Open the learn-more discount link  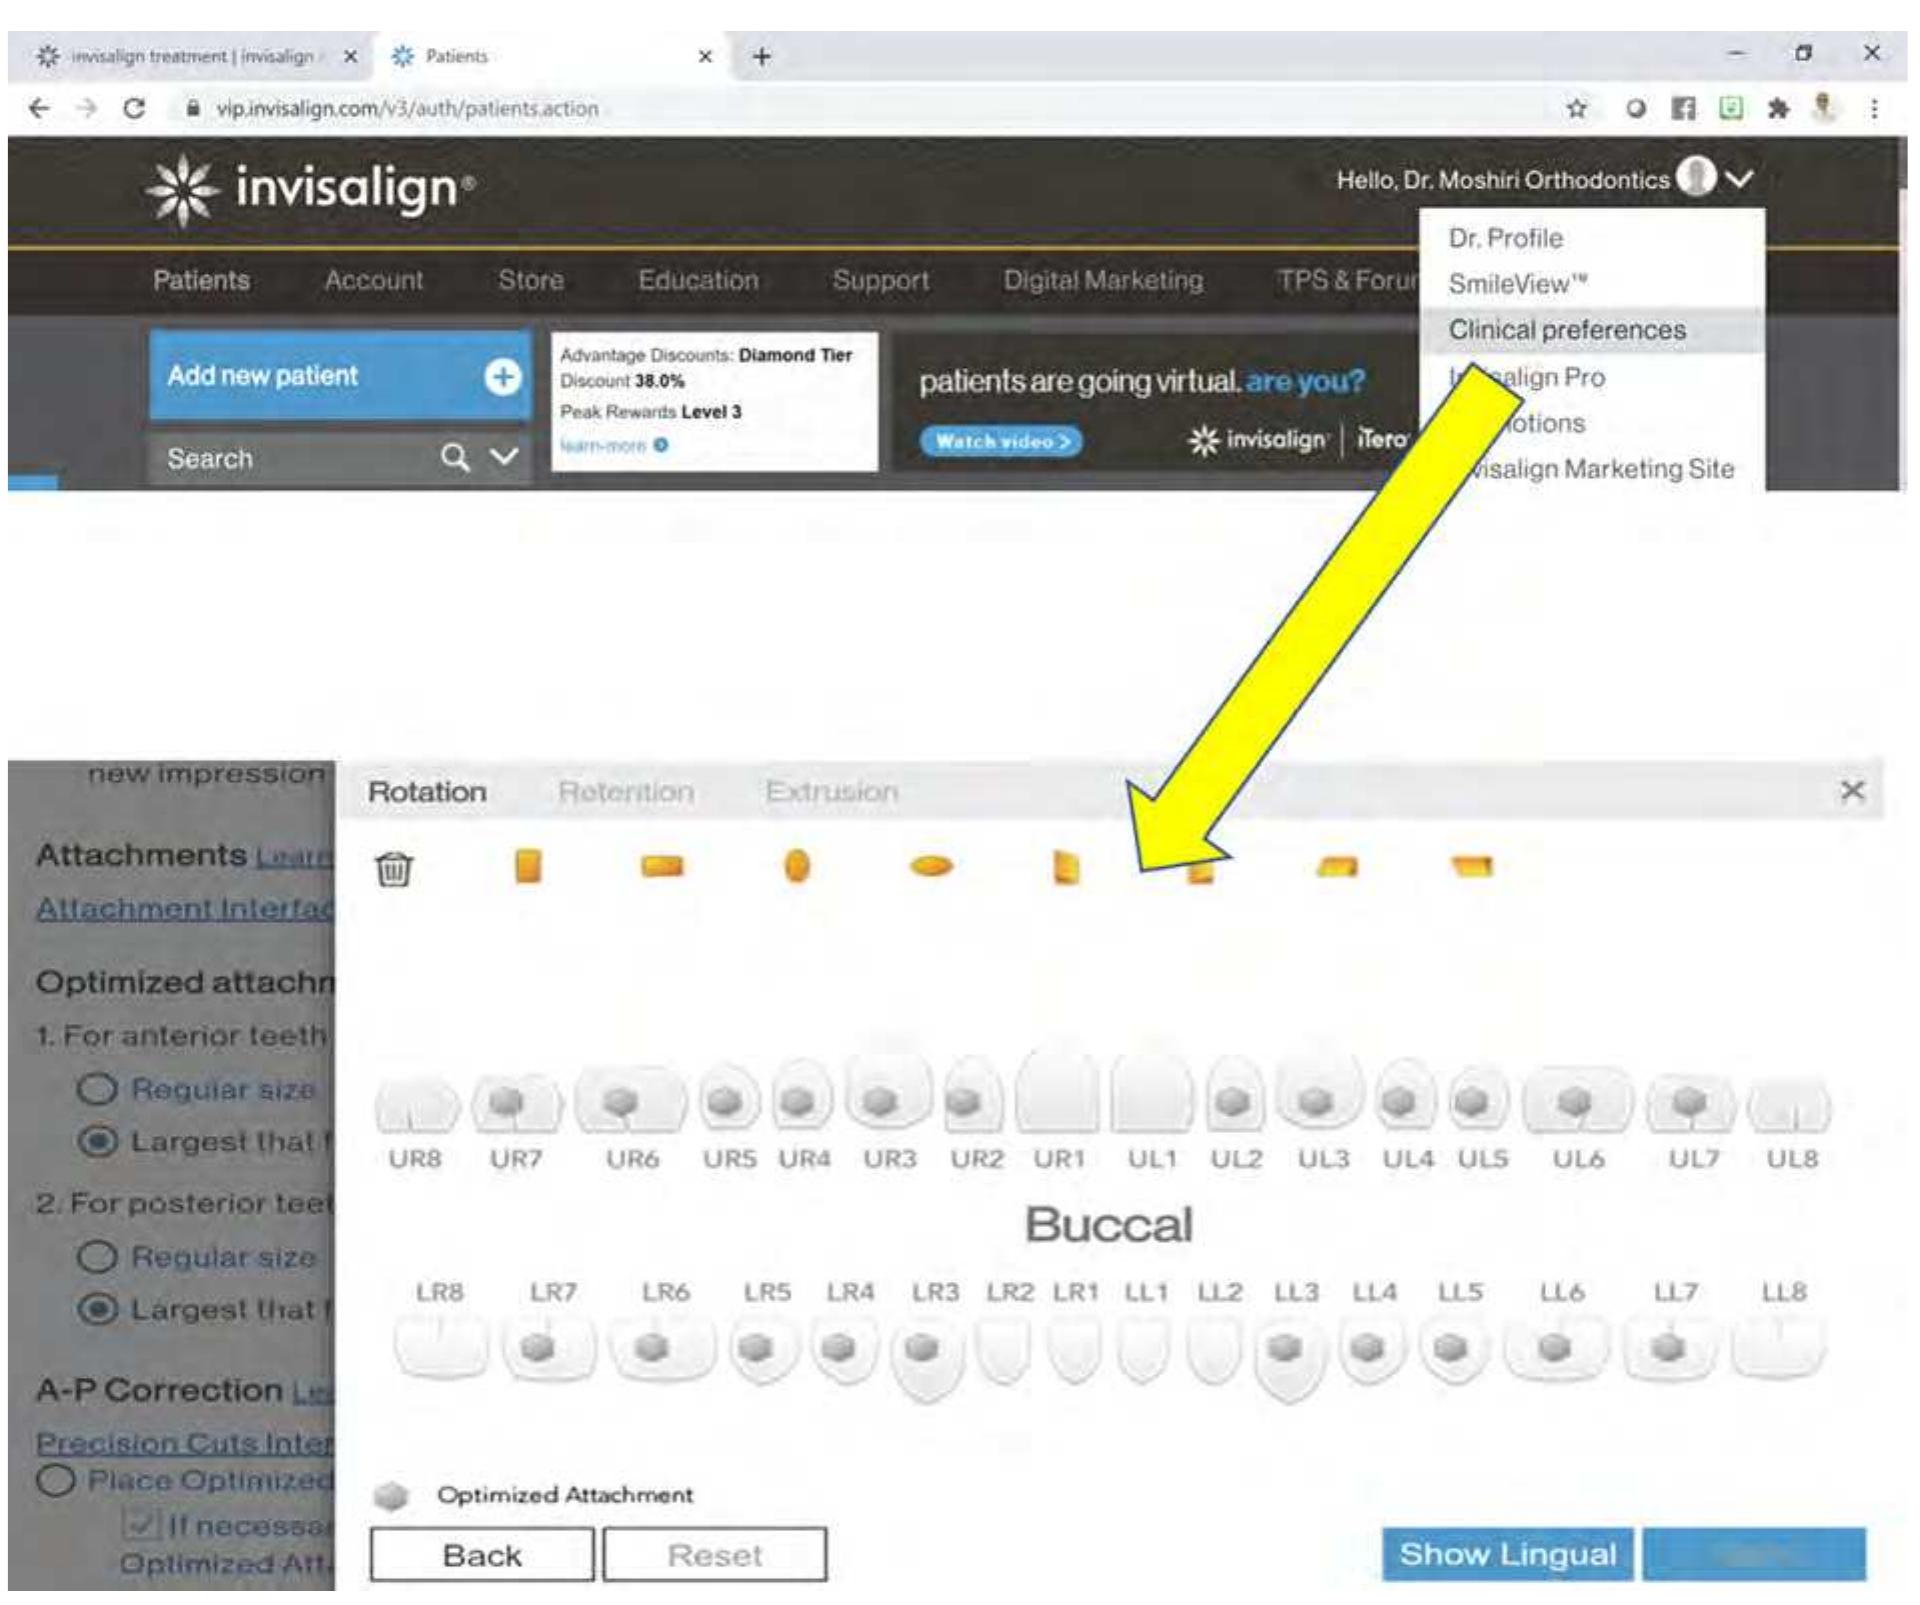pos(613,446)
